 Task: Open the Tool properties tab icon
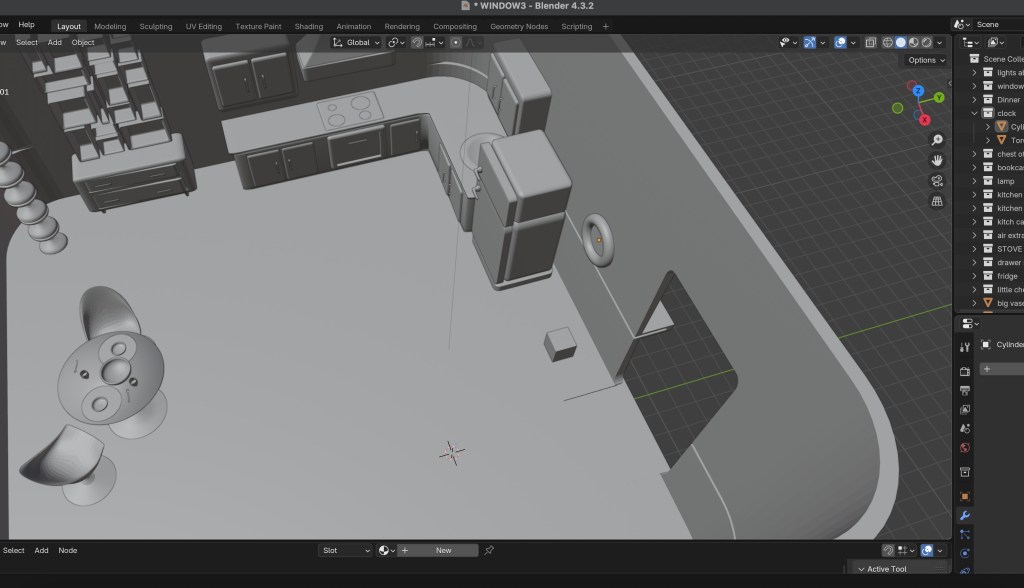[965, 347]
